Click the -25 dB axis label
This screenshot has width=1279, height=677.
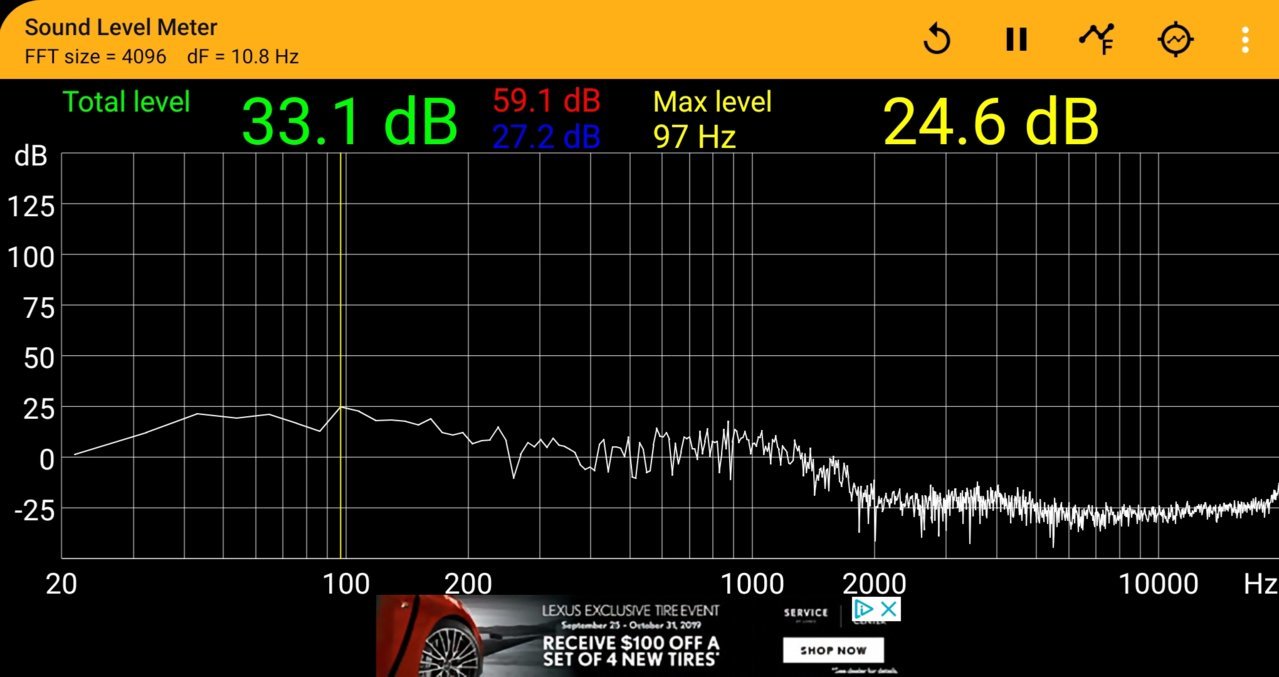[x=34, y=510]
